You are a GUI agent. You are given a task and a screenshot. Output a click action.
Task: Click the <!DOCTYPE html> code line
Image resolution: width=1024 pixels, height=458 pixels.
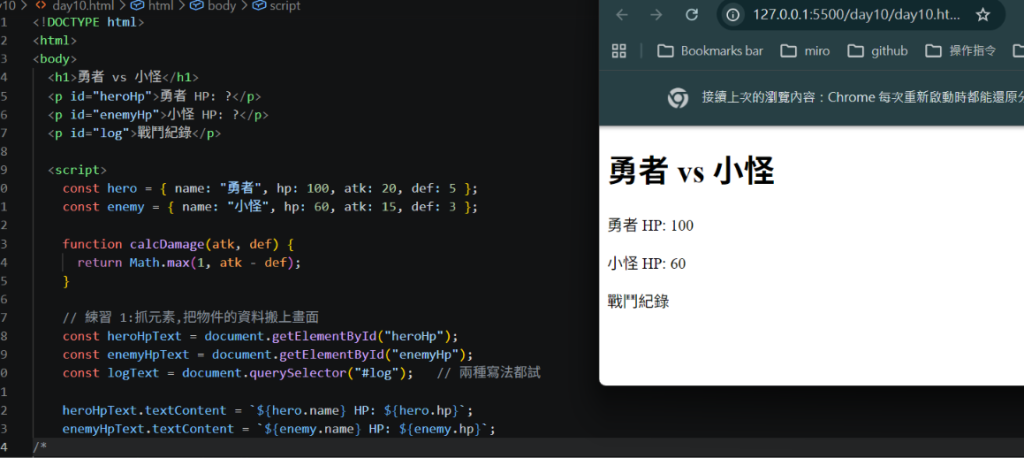tap(88, 22)
